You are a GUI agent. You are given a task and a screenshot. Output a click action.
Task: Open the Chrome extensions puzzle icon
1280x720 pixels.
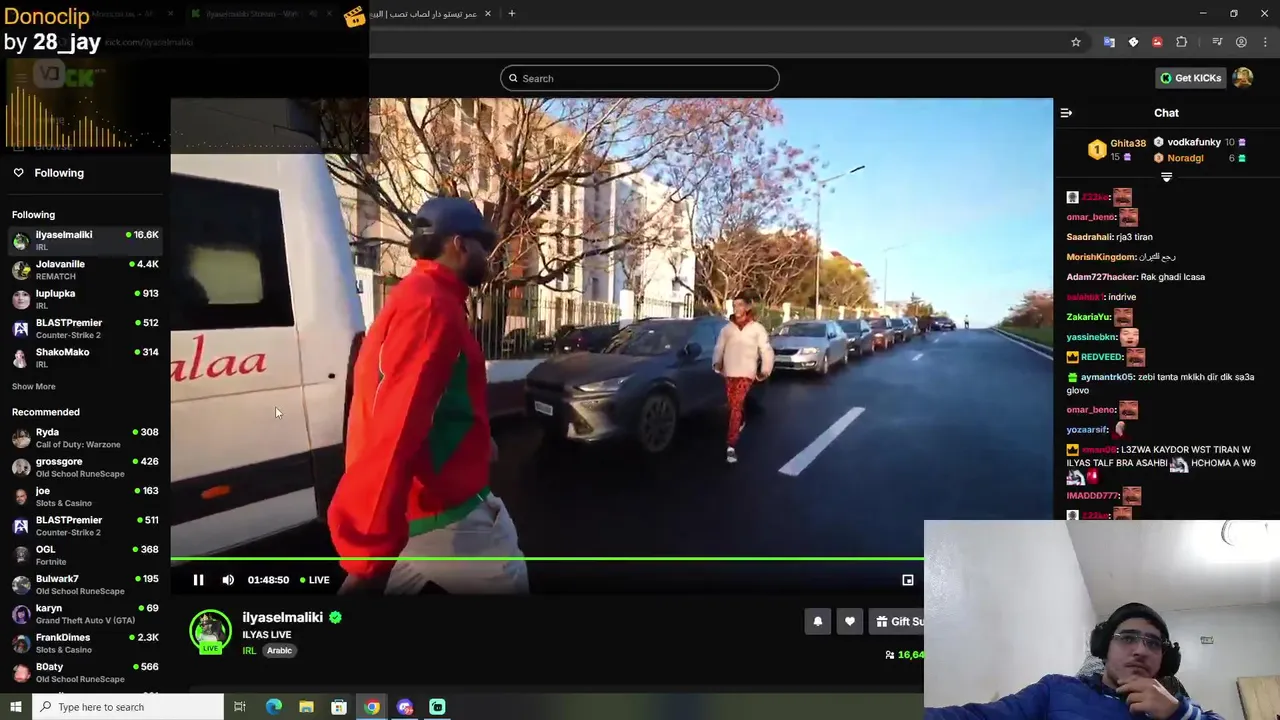(x=1181, y=42)
